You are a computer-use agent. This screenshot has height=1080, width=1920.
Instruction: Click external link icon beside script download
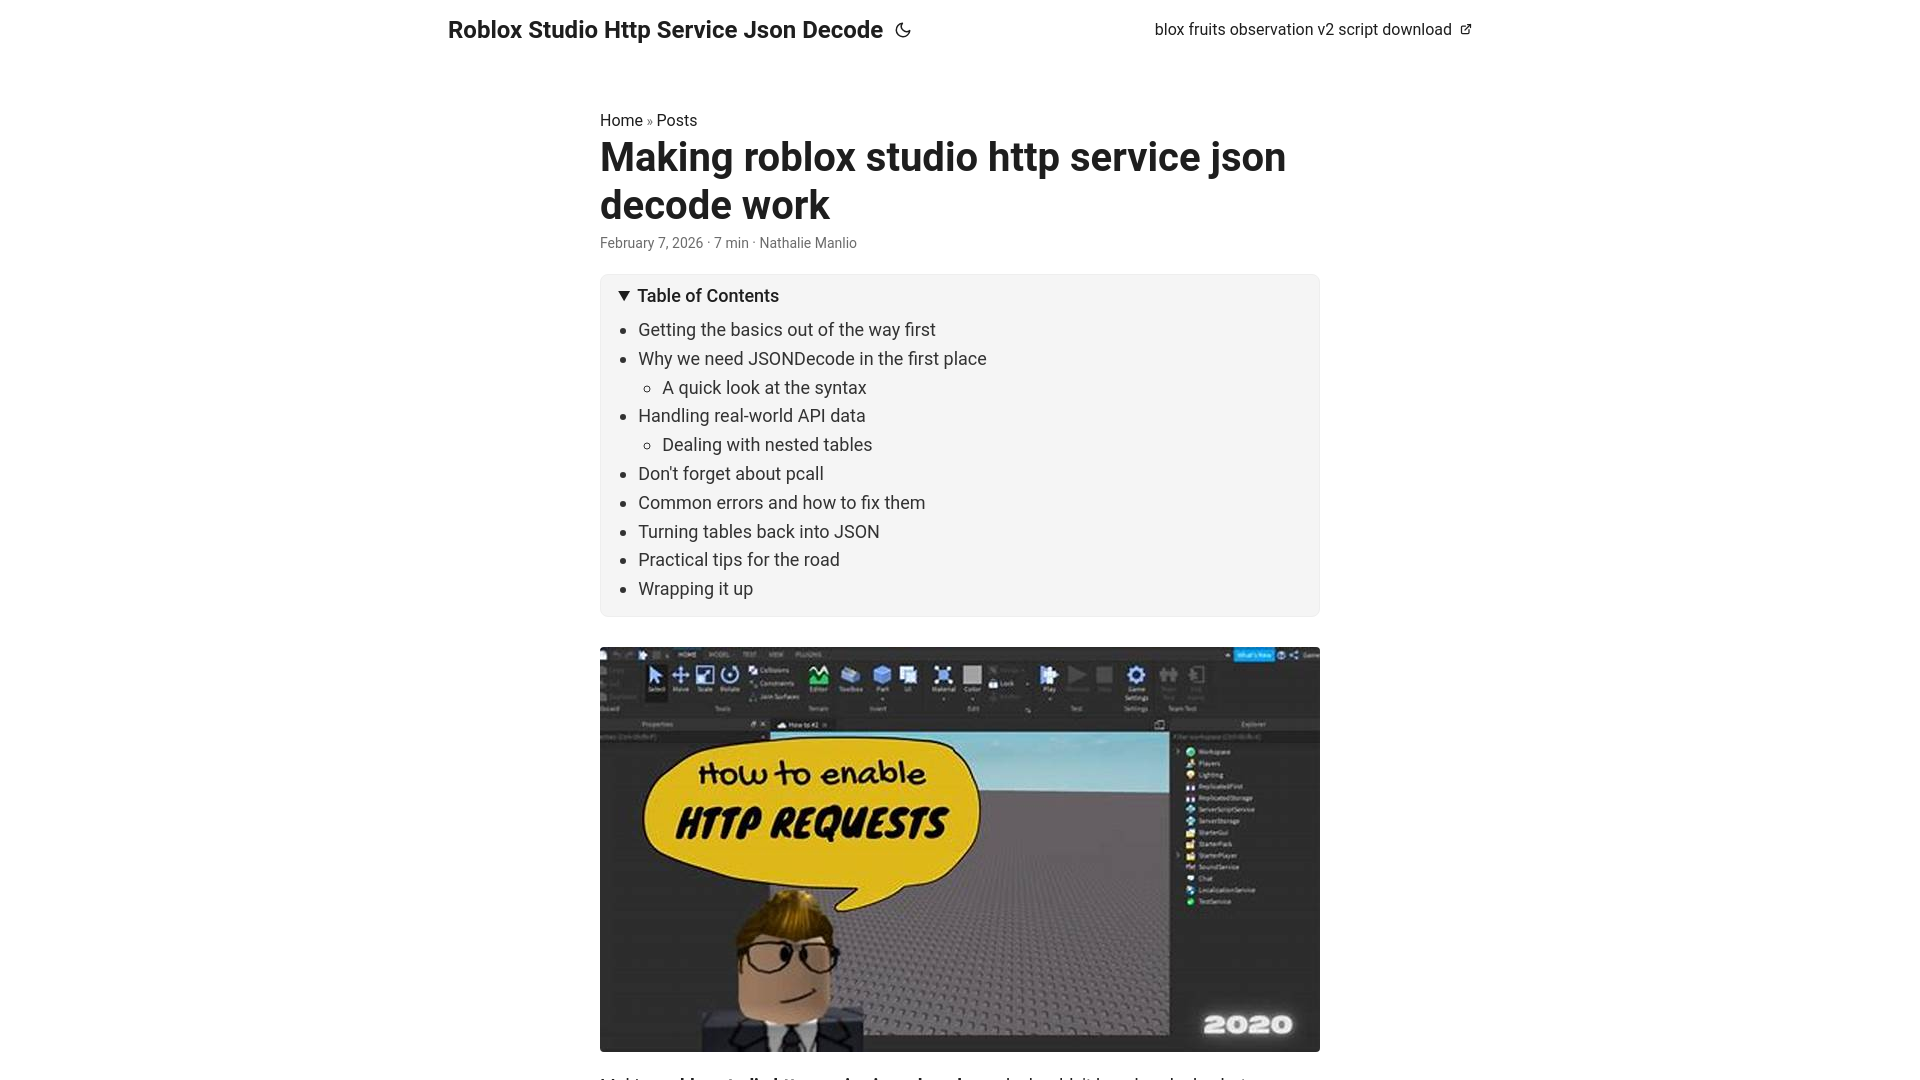click(1466, 29)
